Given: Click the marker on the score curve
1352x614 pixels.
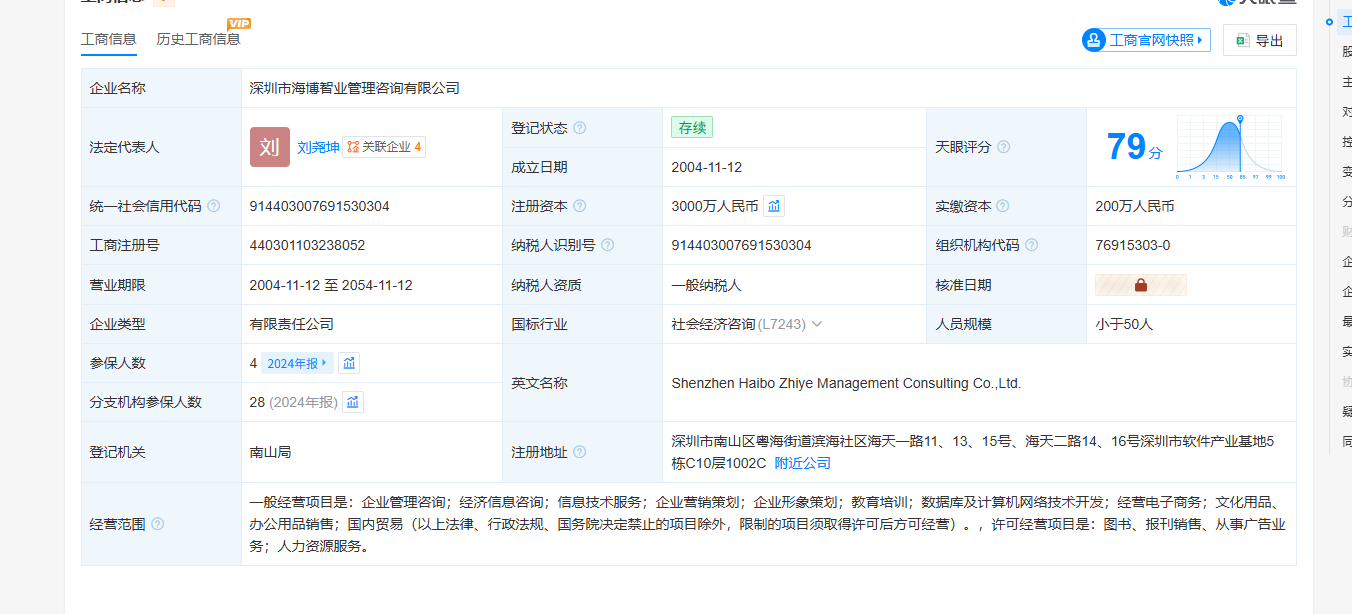Looking at the screenshot, I should coord(1241,120).
